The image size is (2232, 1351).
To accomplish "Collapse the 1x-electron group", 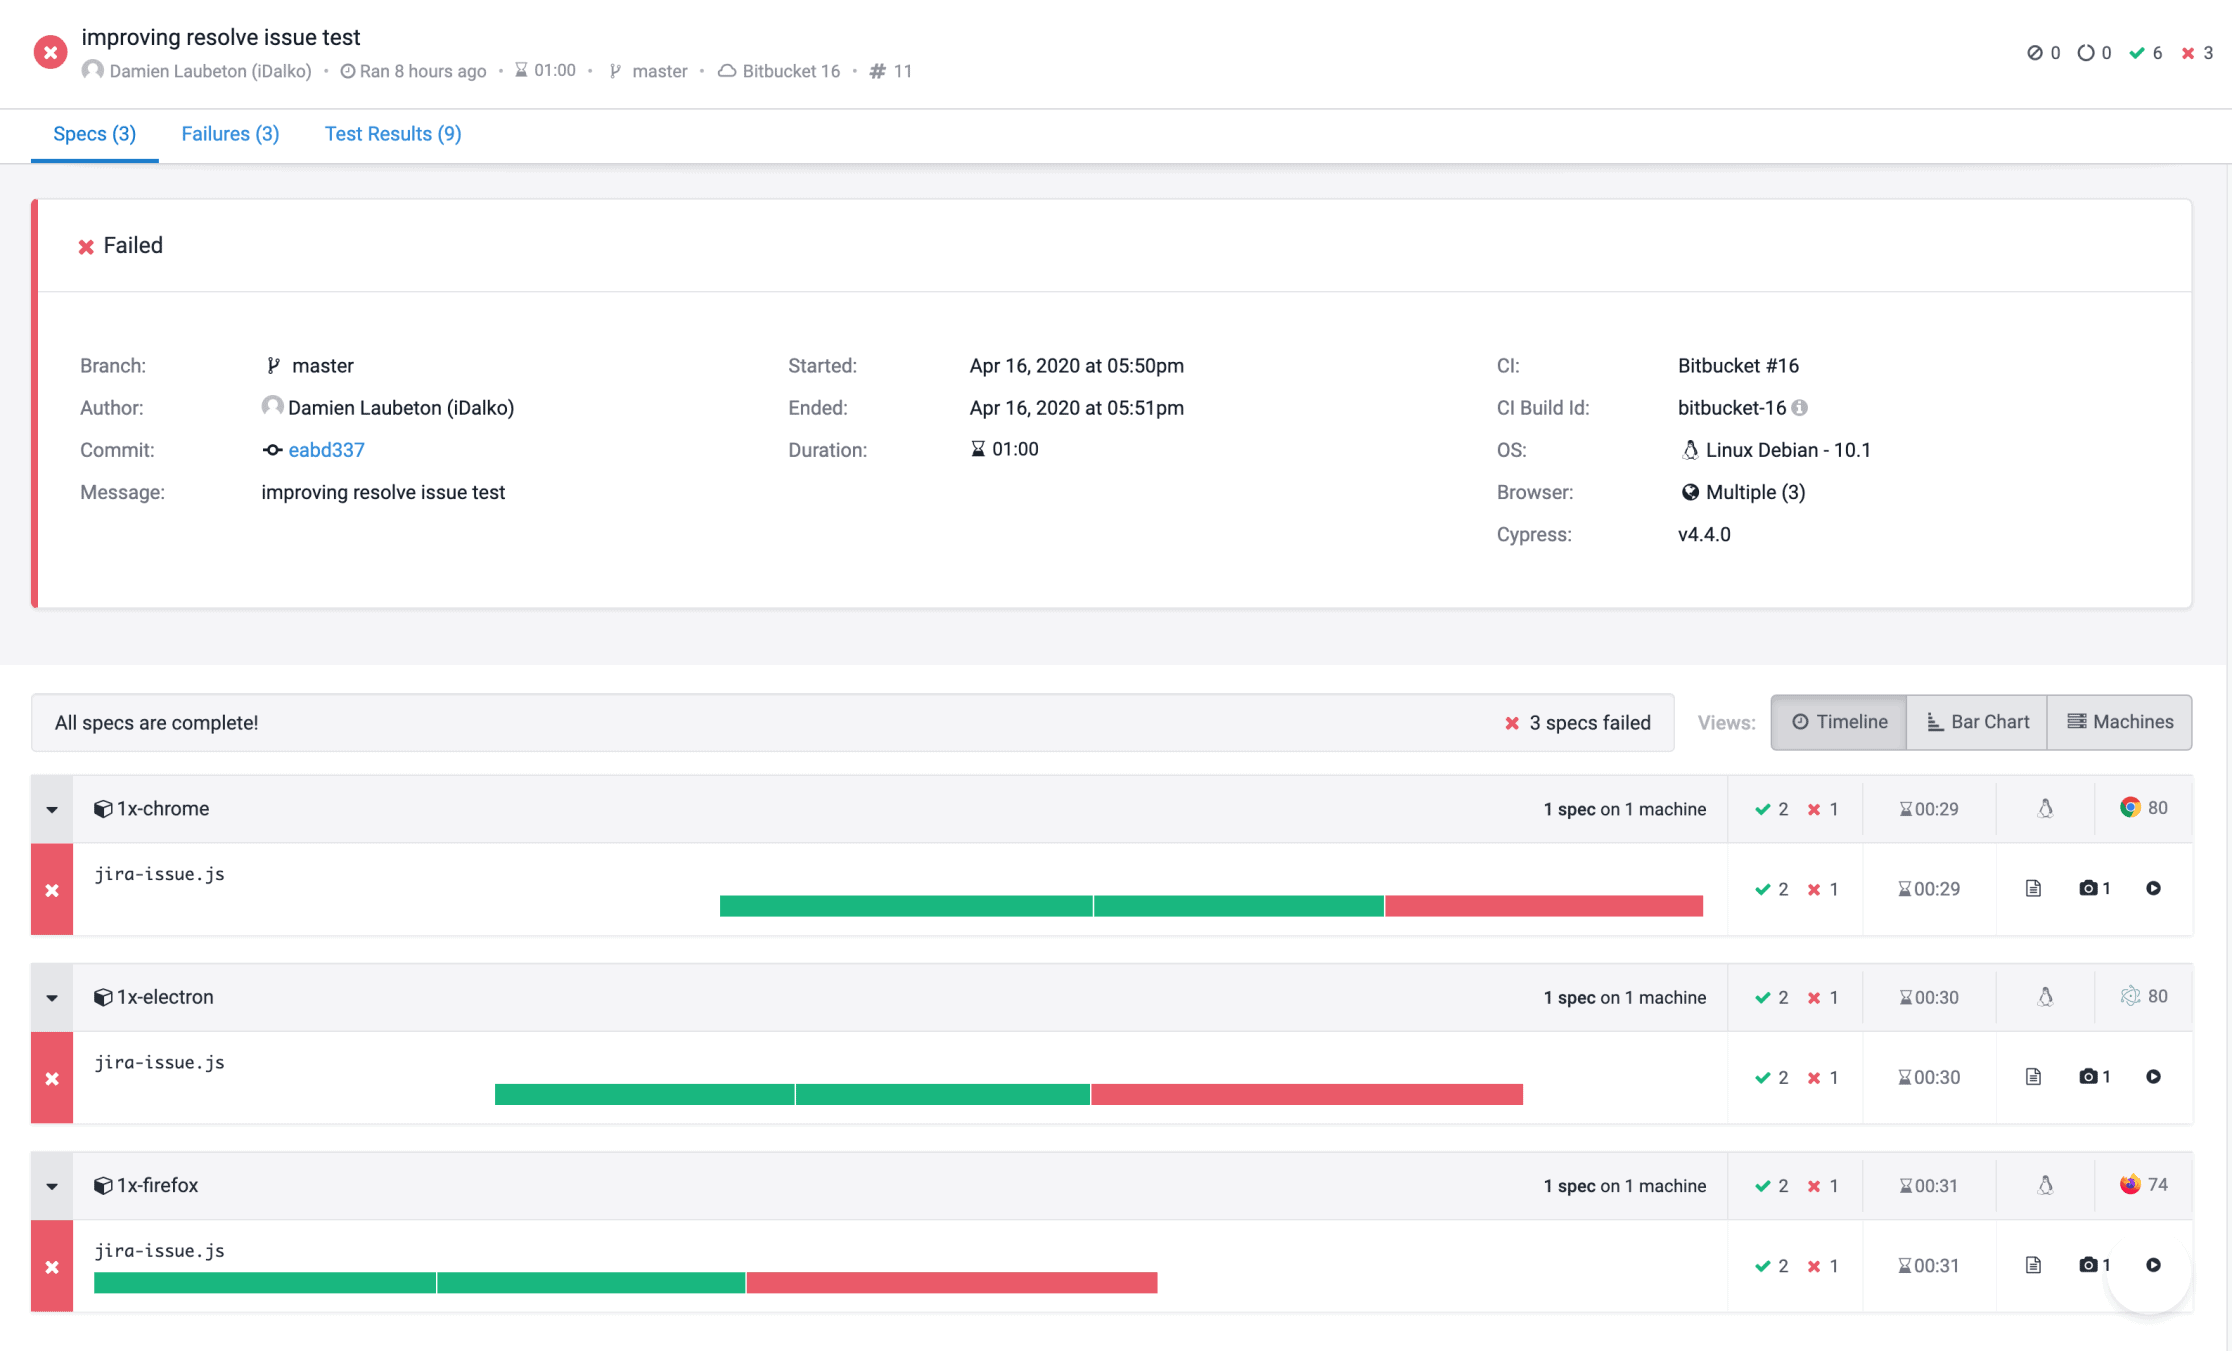I will click(x=52, y=997).
